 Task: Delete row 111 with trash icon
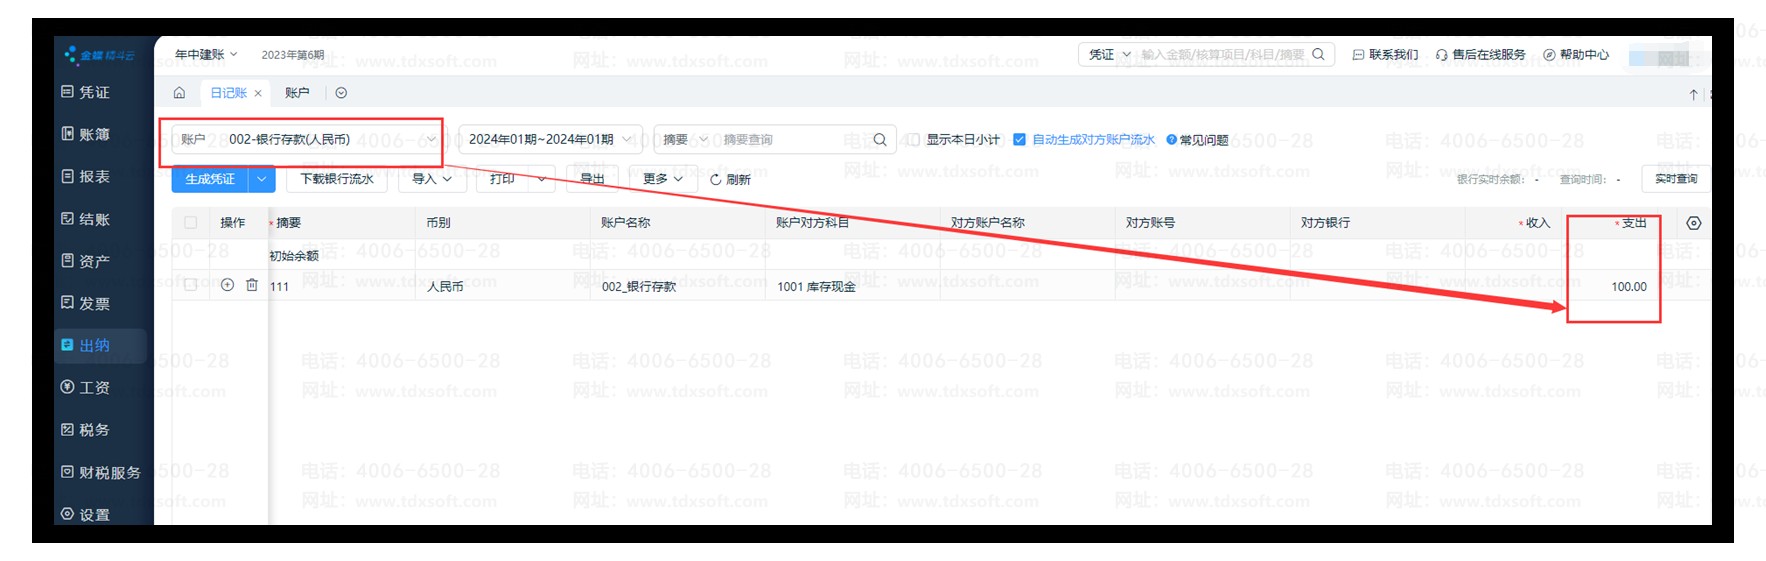click(x=252, y=285)
